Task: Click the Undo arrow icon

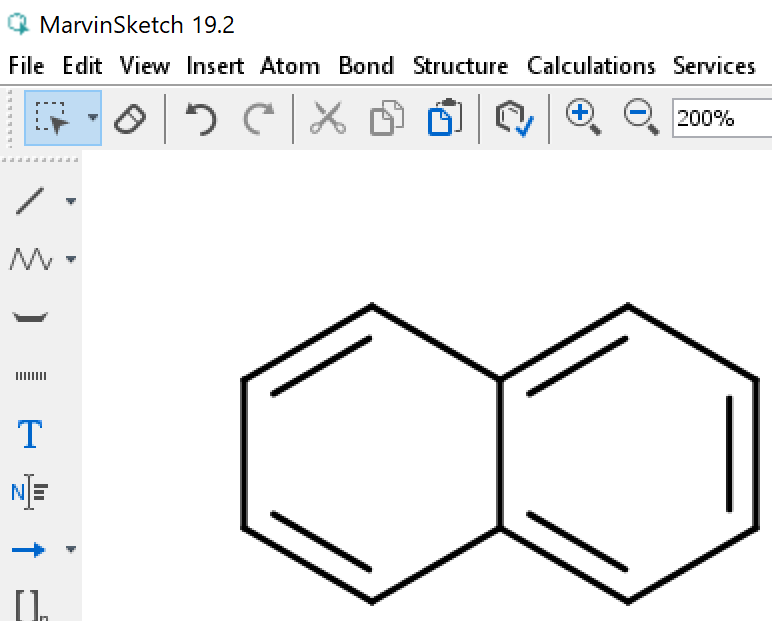Action: click(201, 119)
